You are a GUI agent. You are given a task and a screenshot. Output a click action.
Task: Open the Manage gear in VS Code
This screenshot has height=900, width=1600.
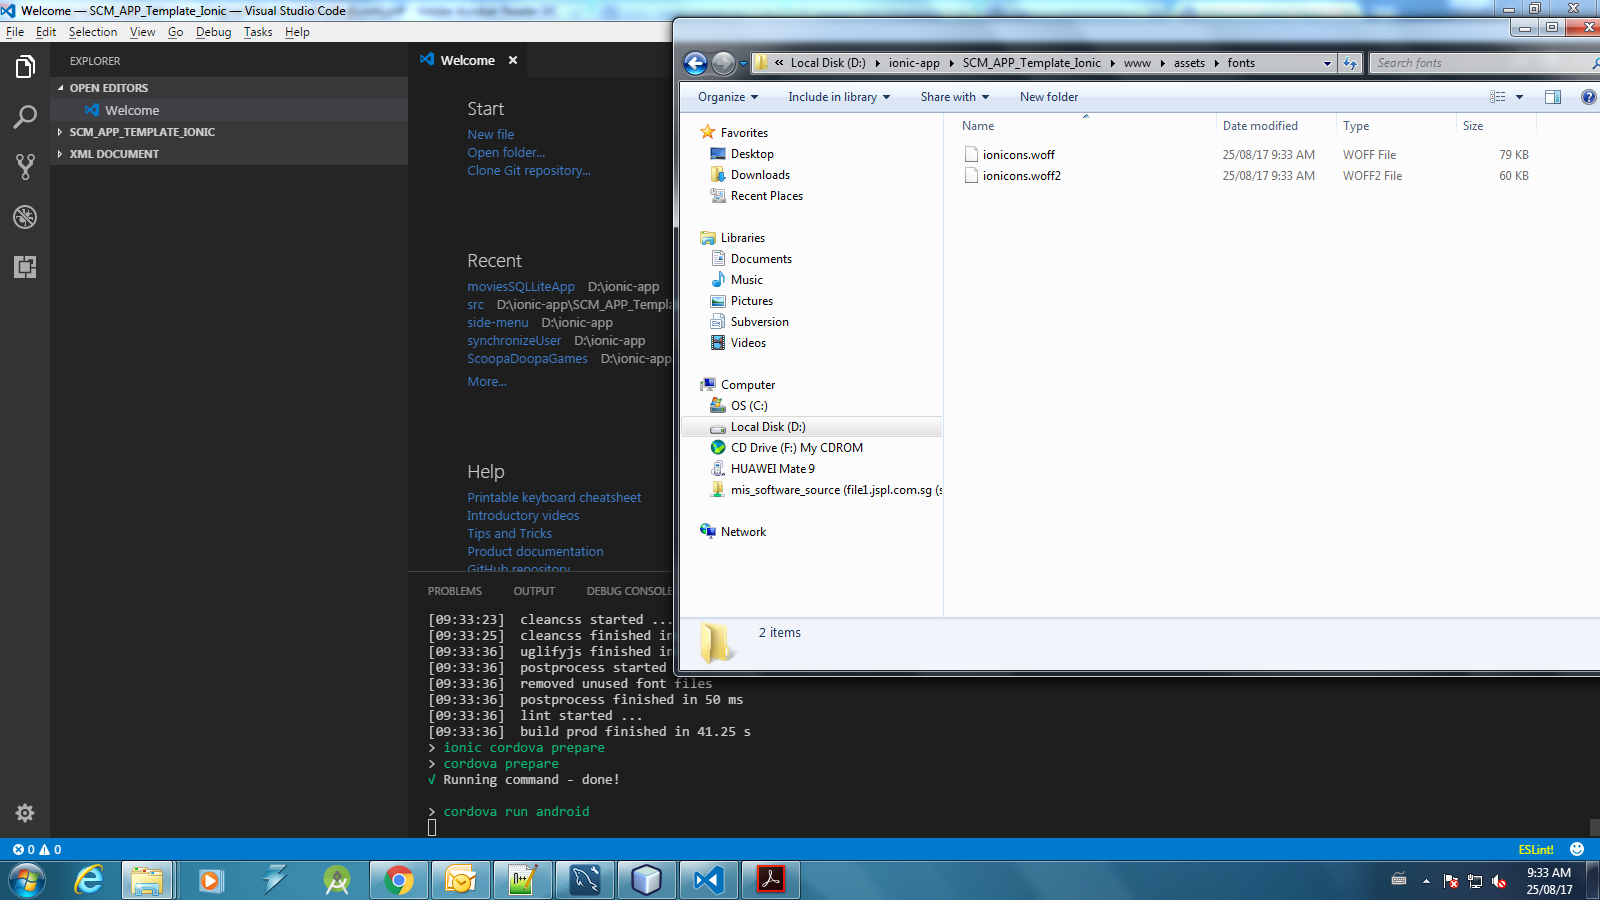[x=25, y=813]
